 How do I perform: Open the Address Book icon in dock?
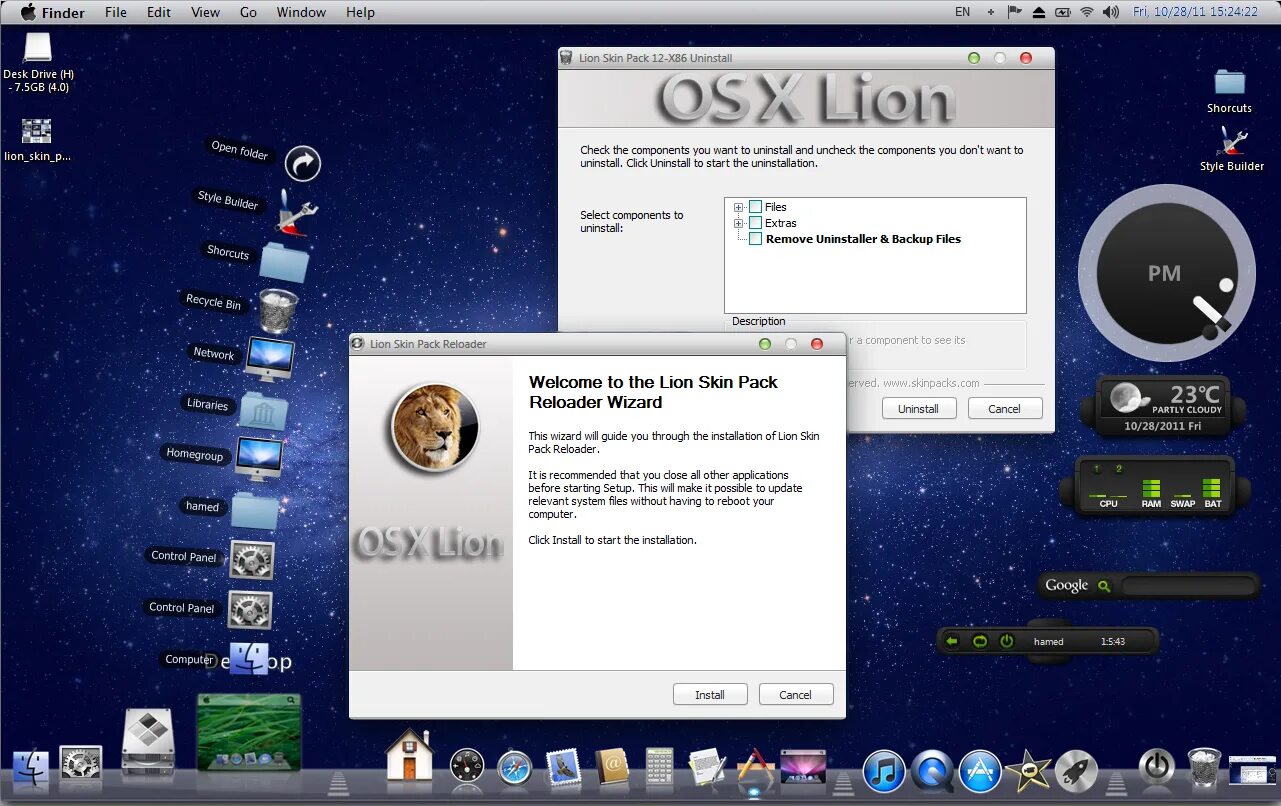click(612, 766)
